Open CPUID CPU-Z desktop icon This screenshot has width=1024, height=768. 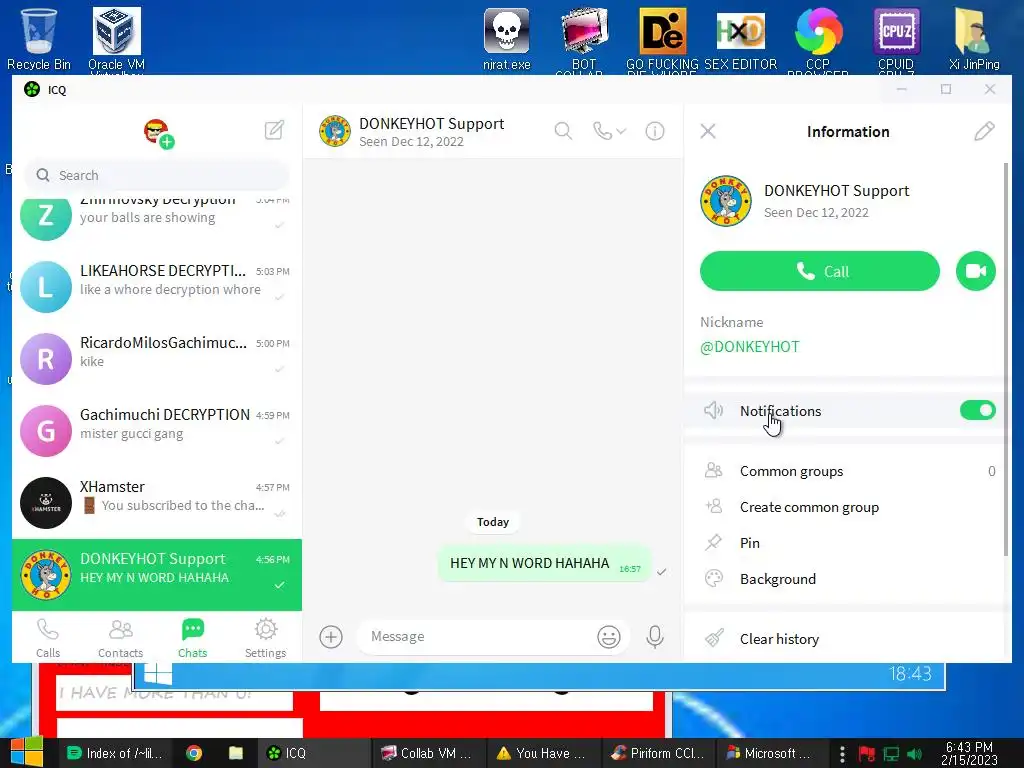[896, 39]
